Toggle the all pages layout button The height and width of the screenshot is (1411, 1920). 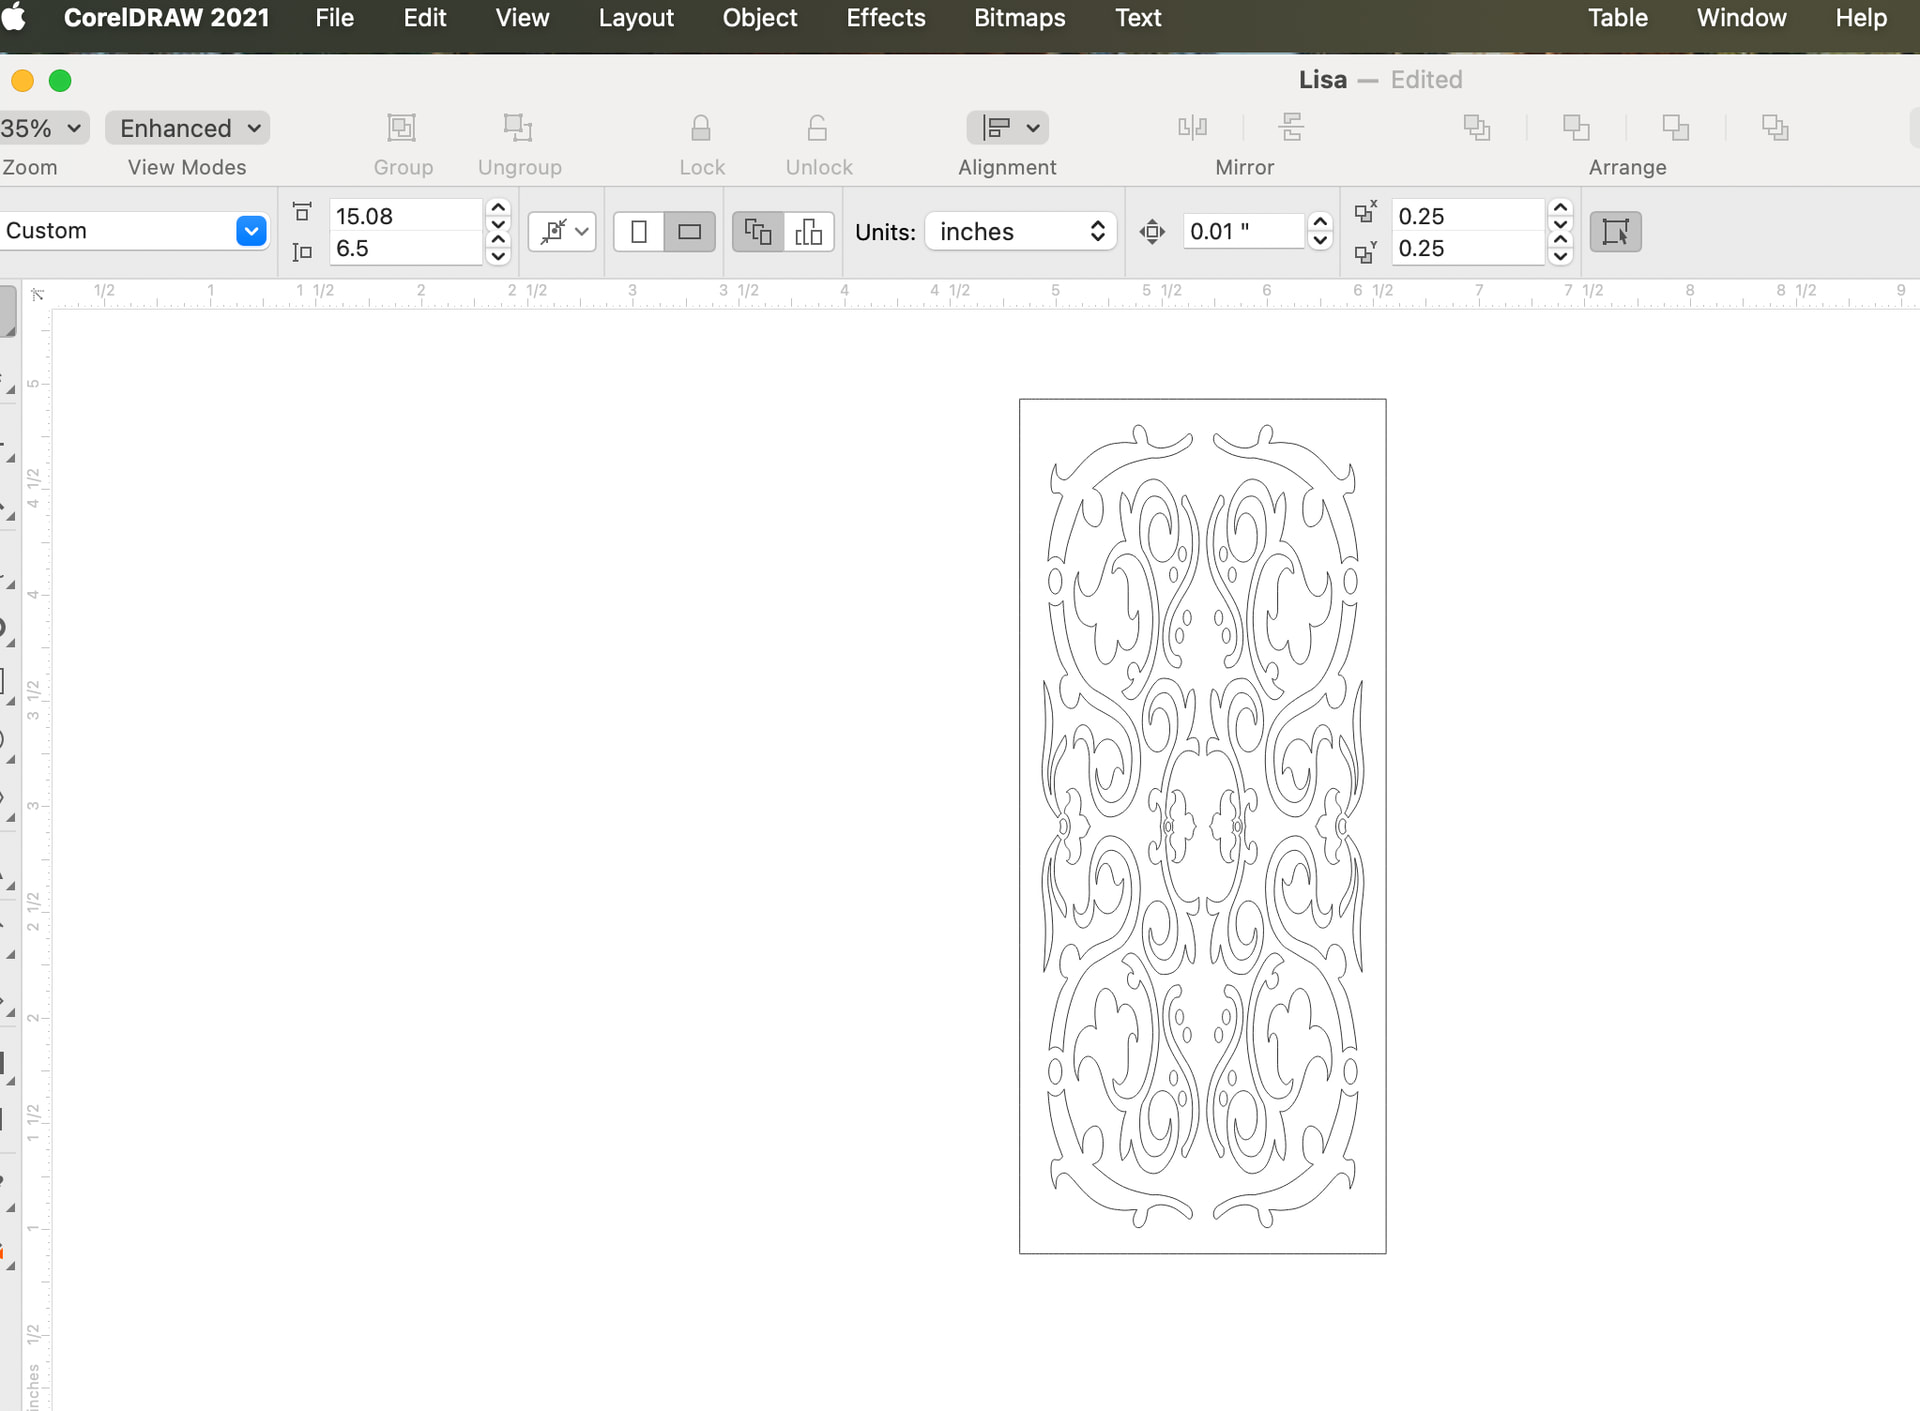click(758, 232)
